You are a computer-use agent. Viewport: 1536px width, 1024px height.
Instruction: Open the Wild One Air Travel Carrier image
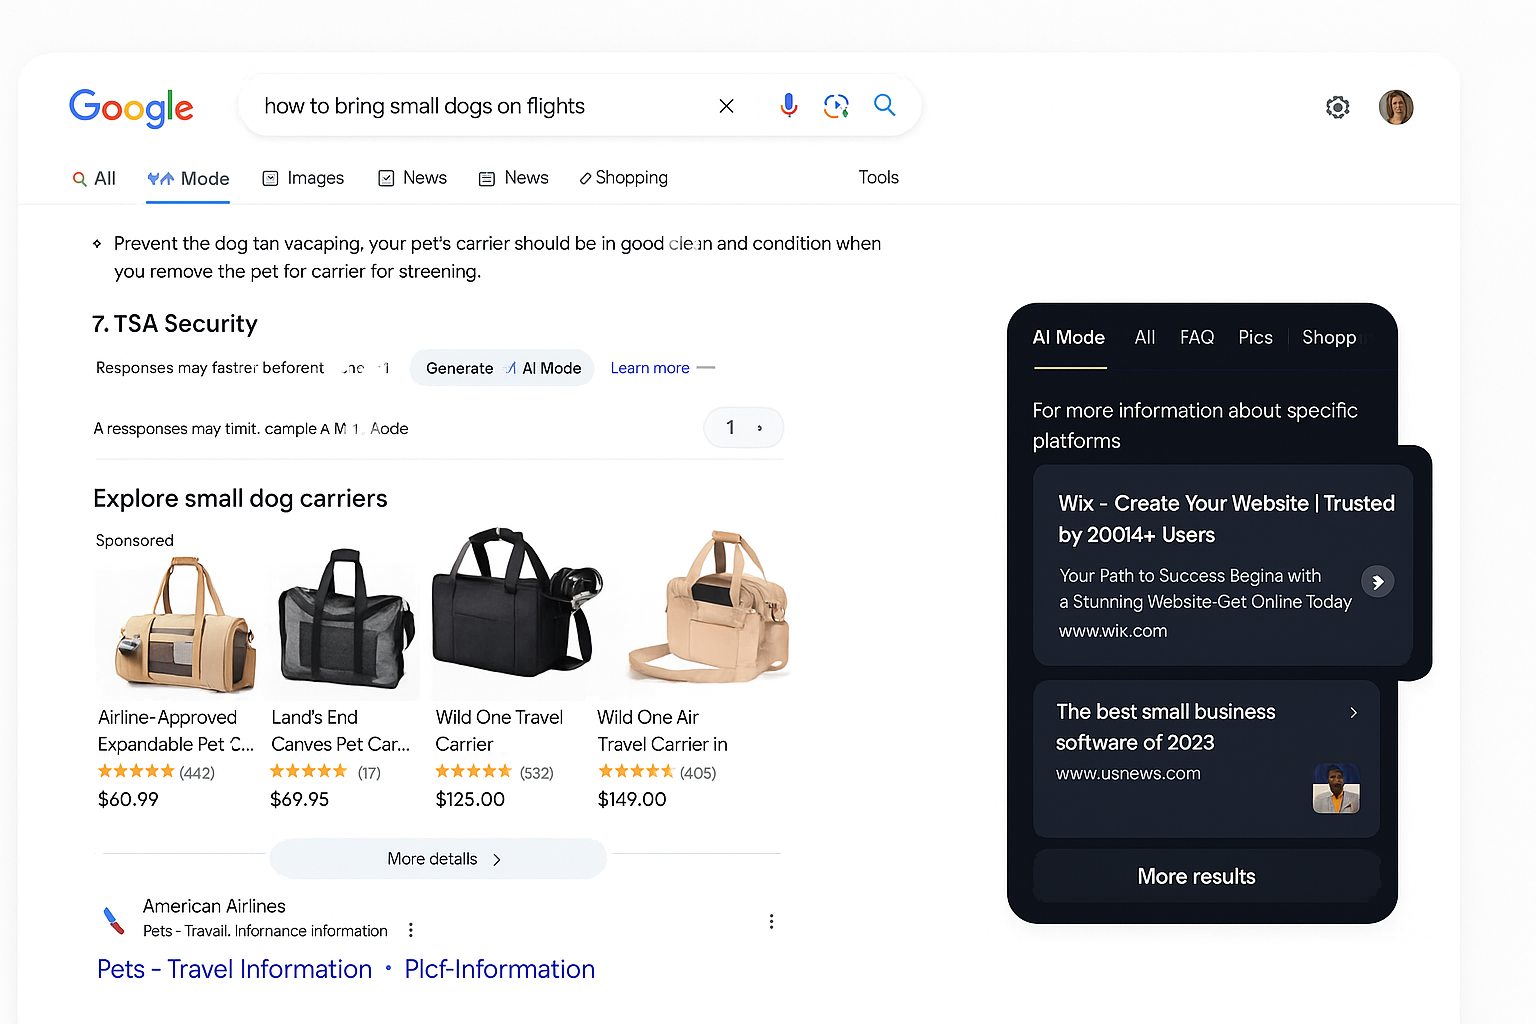pos(709,608)
